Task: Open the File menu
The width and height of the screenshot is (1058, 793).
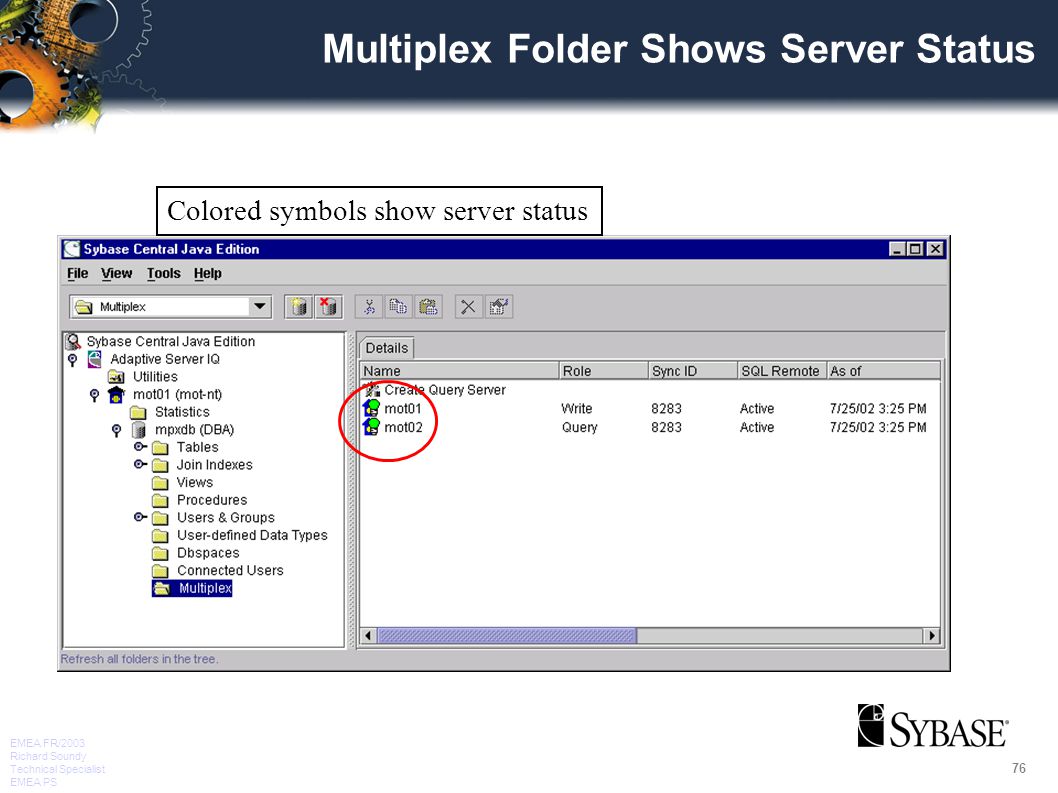Action: coord(78,273)
